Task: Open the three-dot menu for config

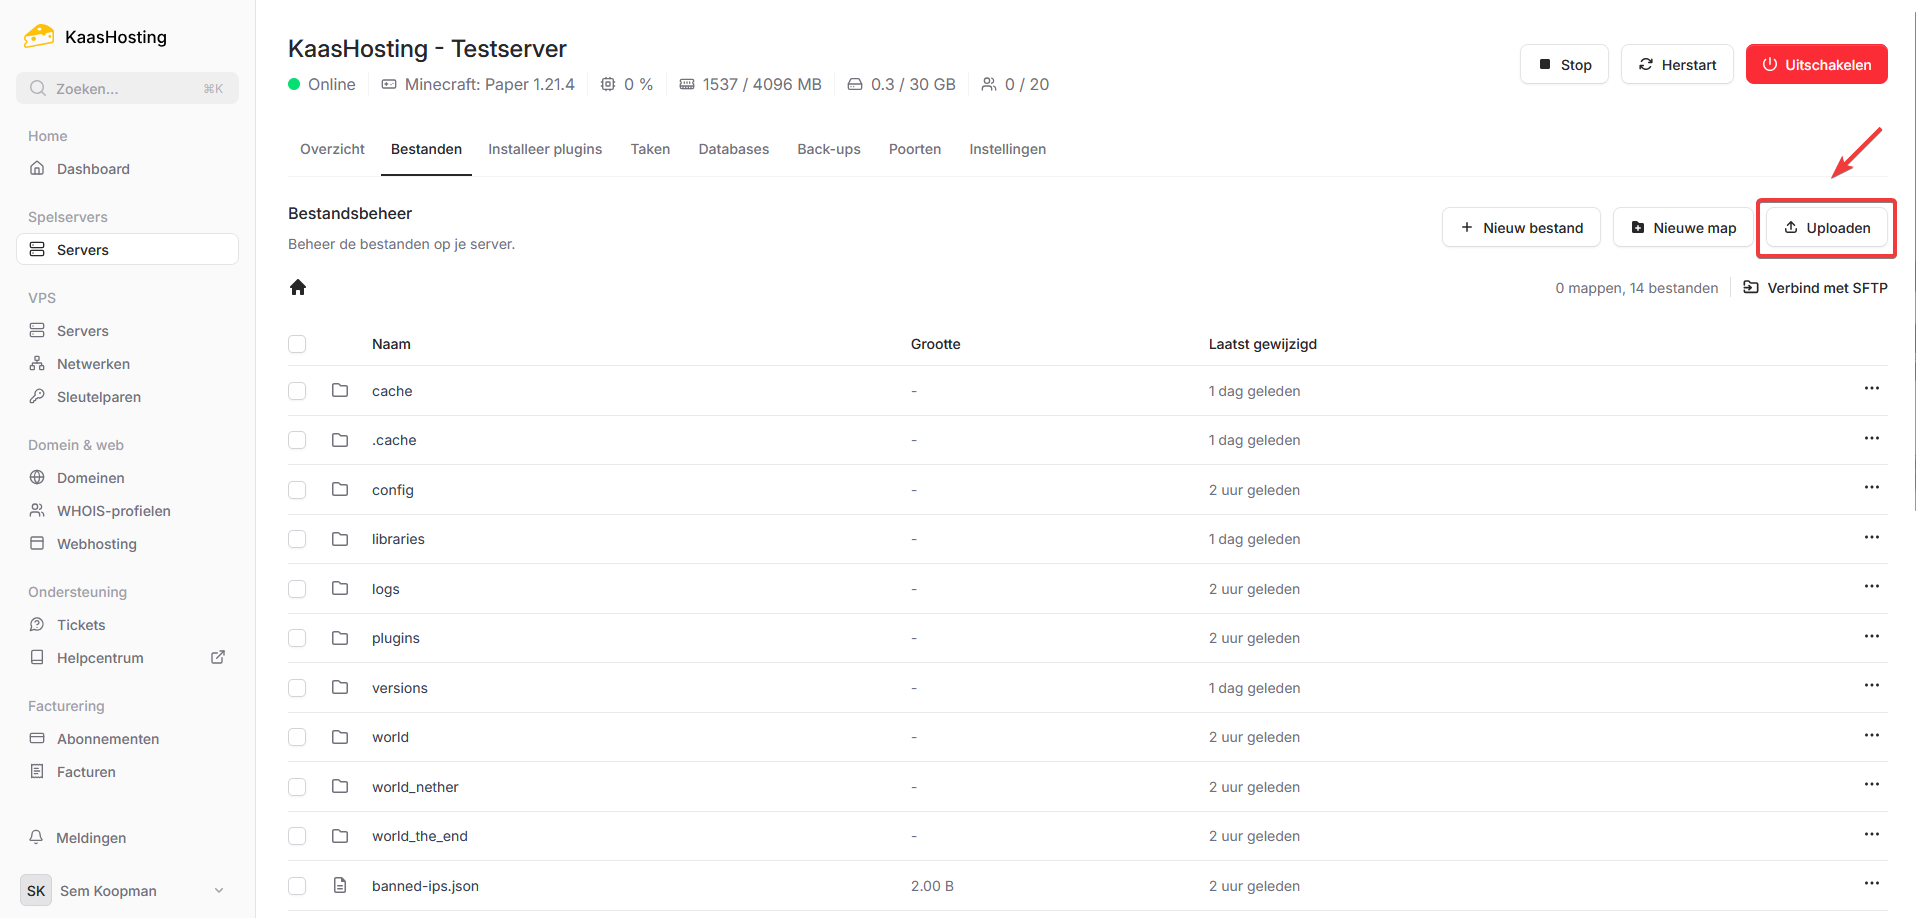Action: point(1871,488)
